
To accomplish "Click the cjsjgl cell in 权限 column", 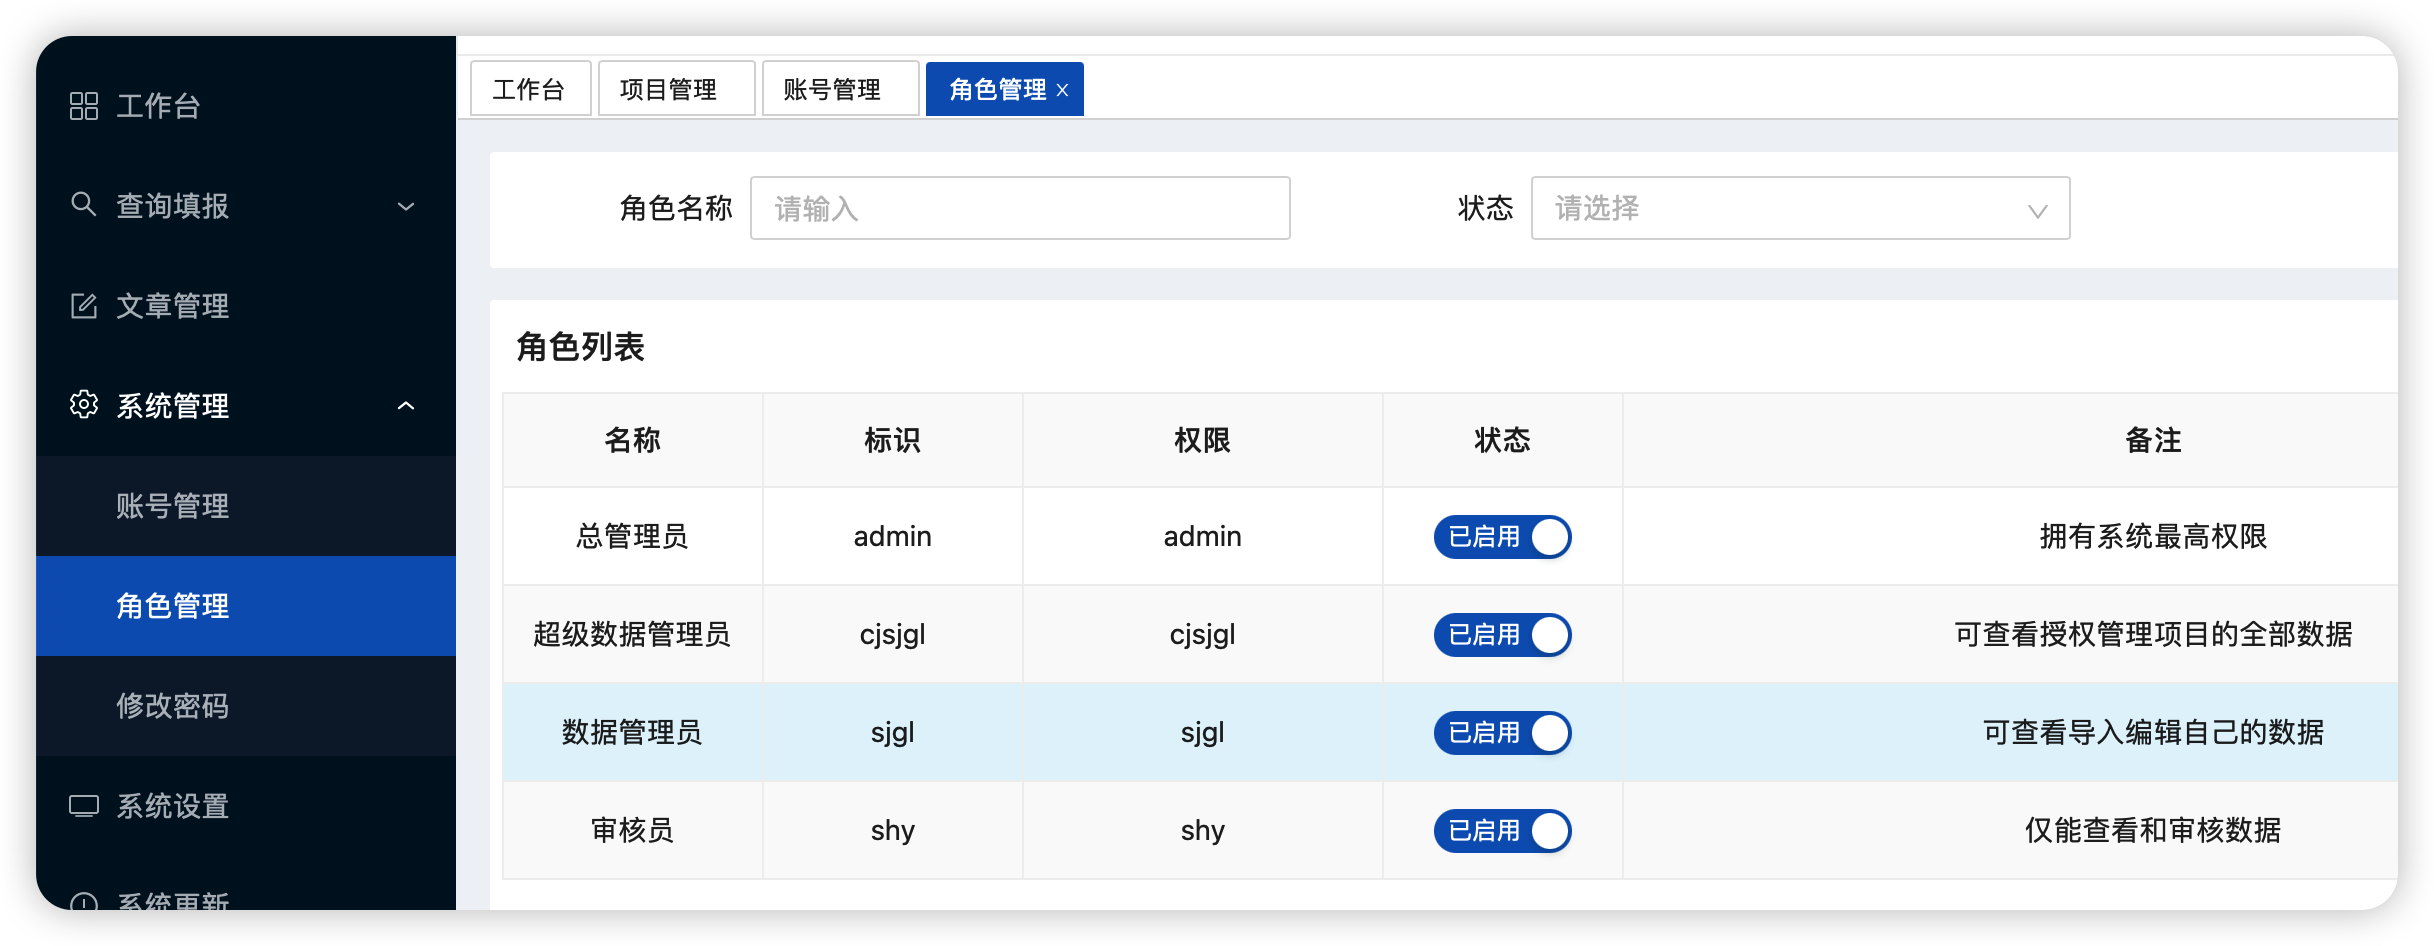I will [1202, 635].
